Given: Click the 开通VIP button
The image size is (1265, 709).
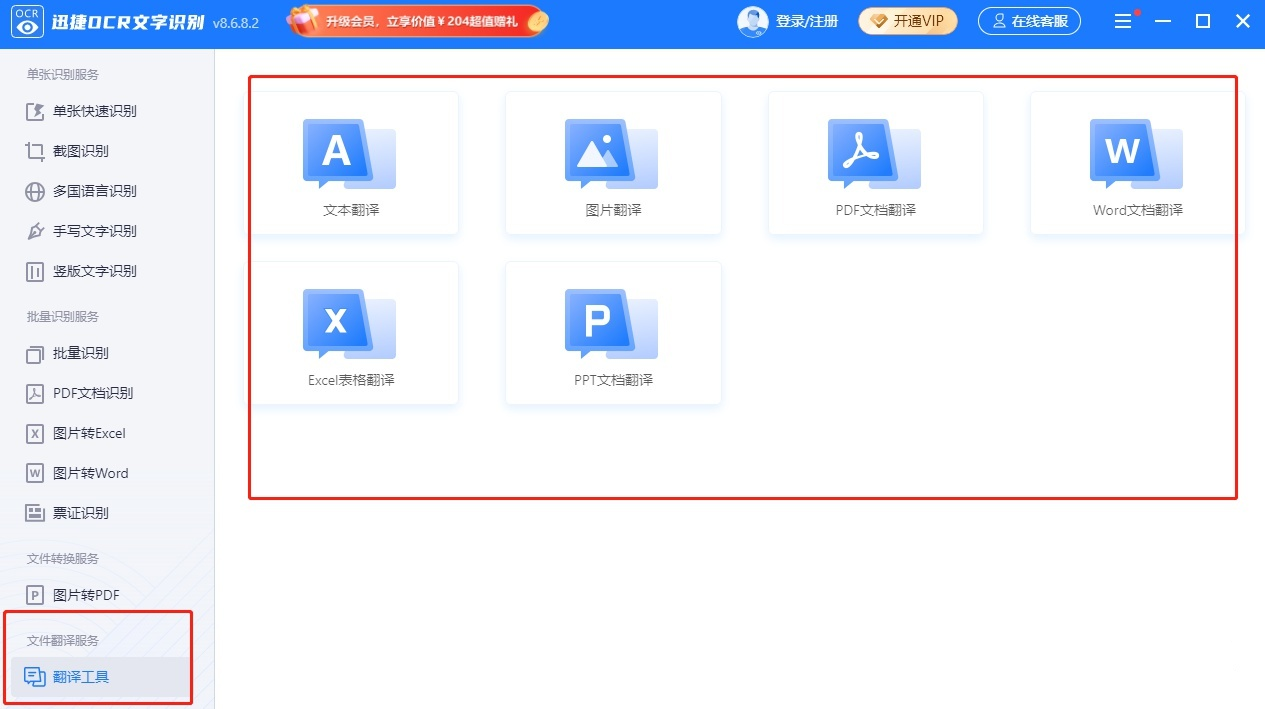Looking at the screenshot, I should (908, 21).
